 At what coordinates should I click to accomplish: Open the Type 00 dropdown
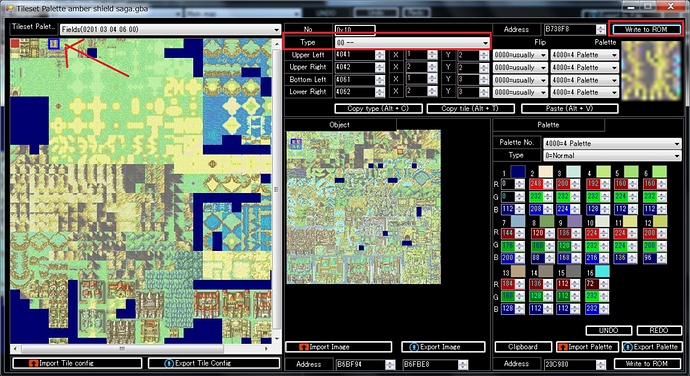tap(412, 42)
